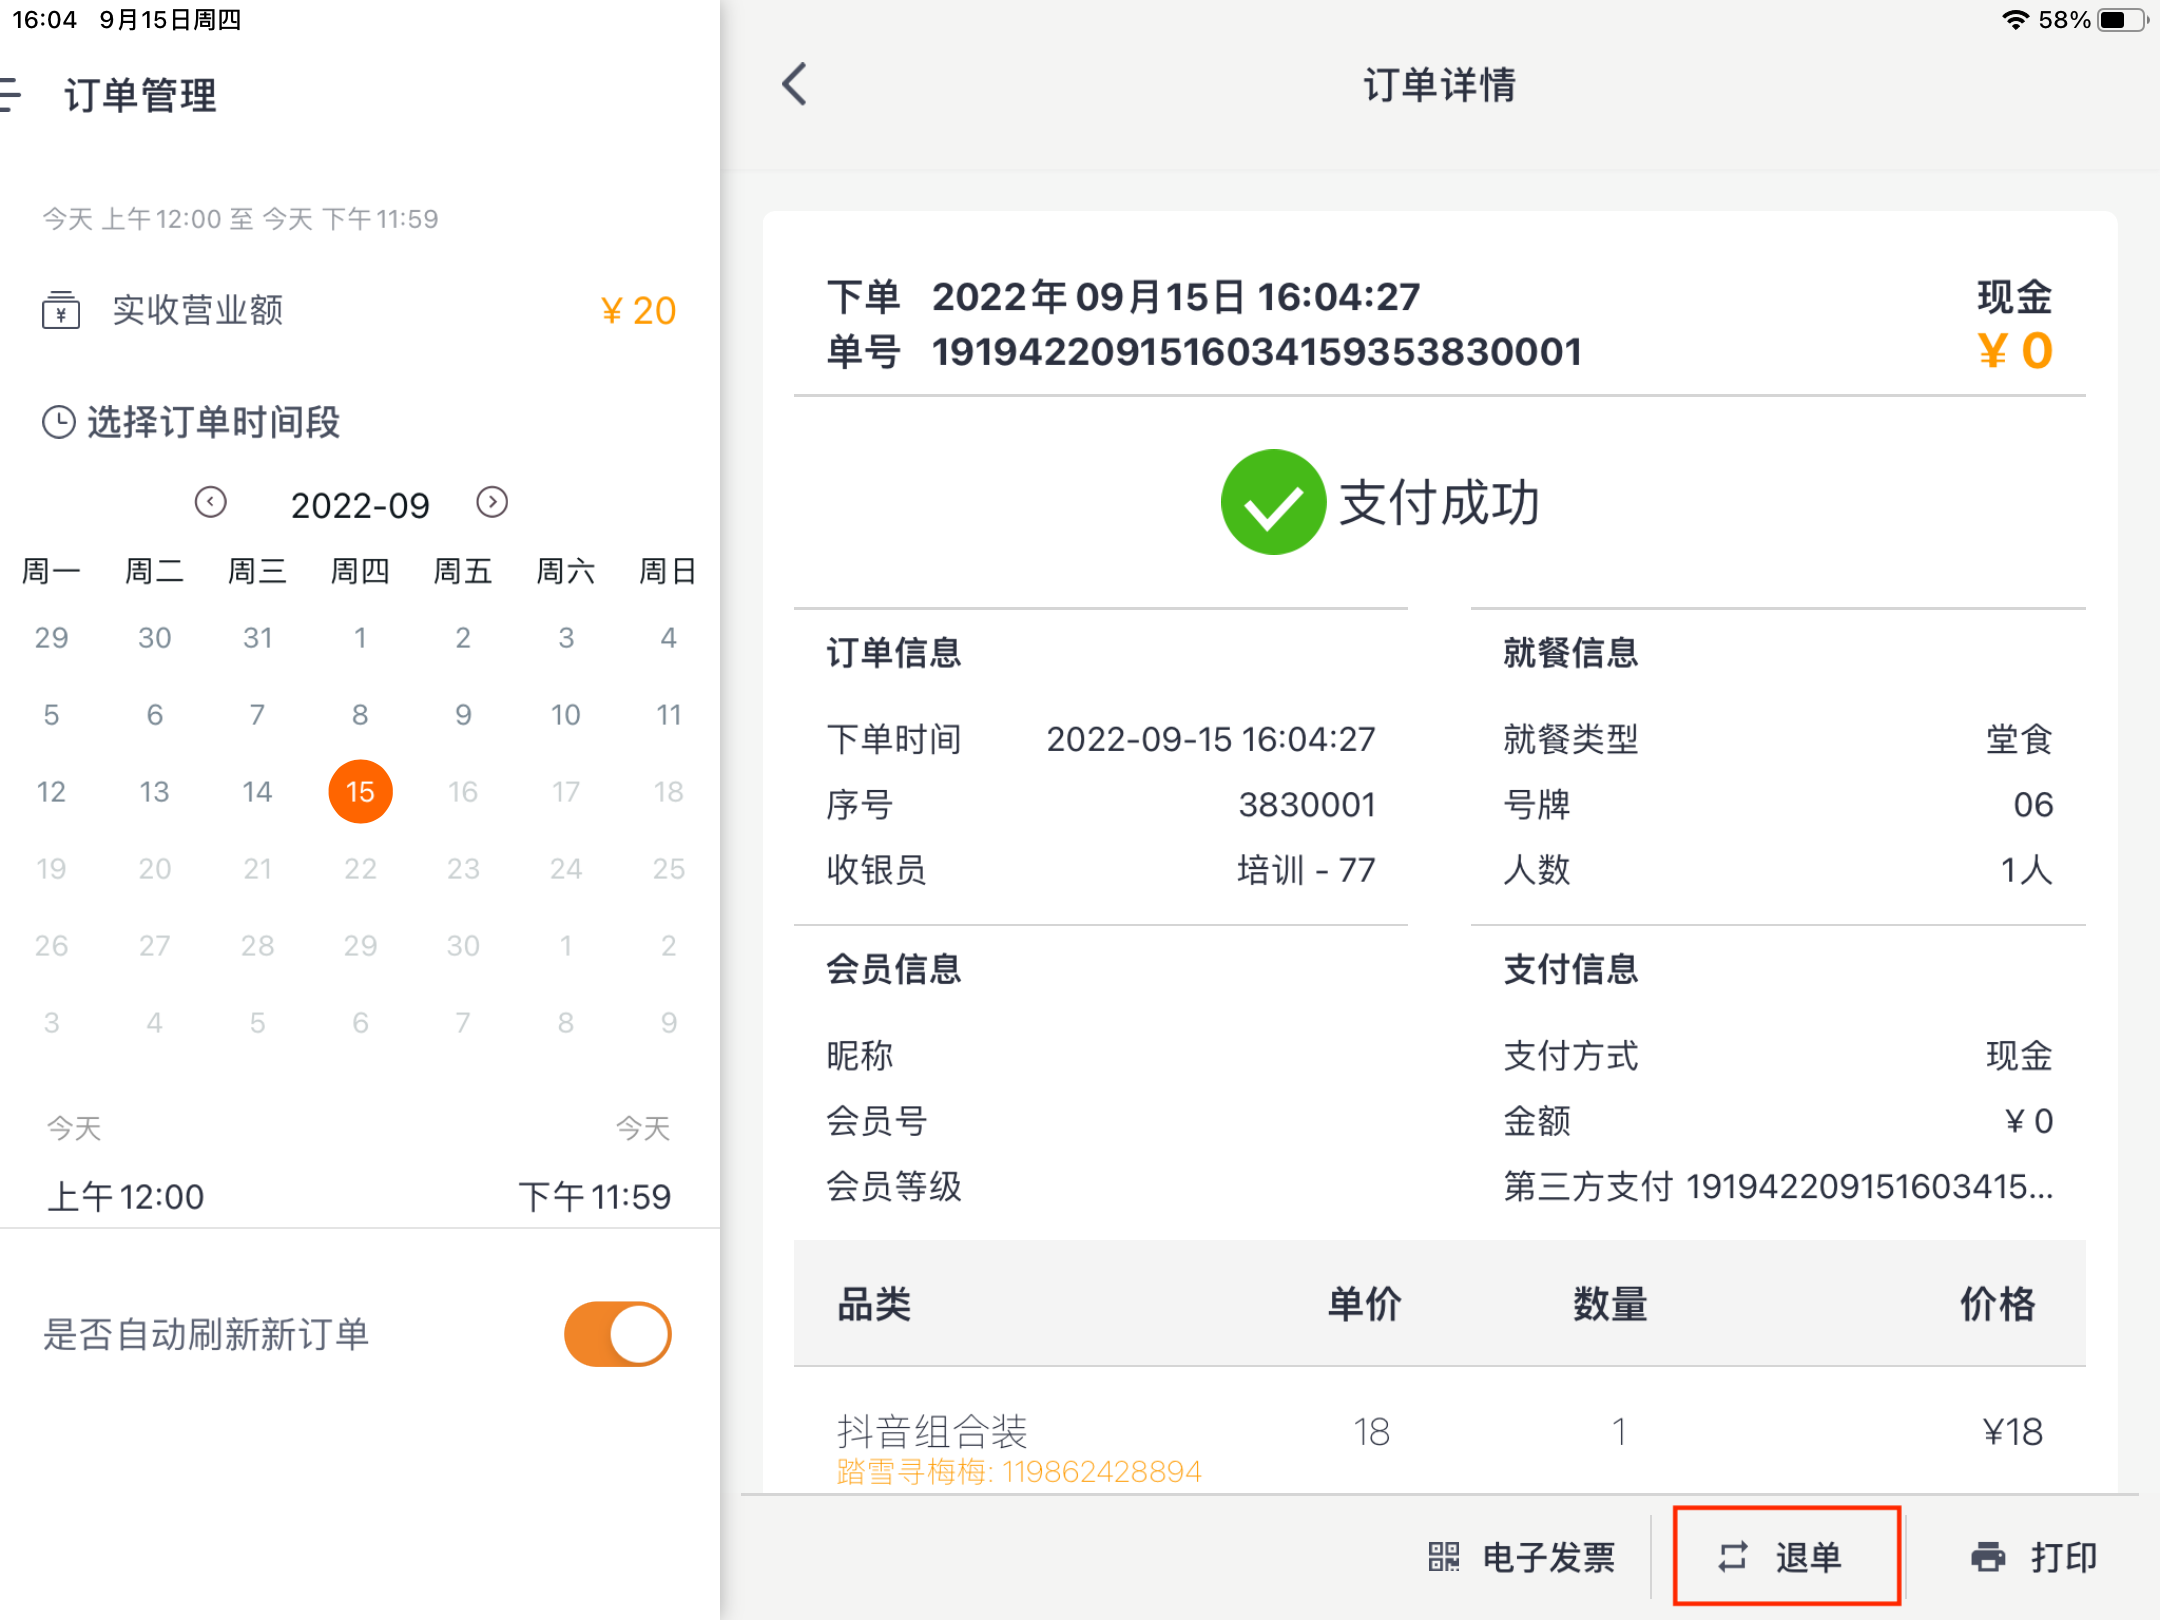Select date 11 in the calendar
This screenshot has width=2160, height=1620.
point(669,715)
